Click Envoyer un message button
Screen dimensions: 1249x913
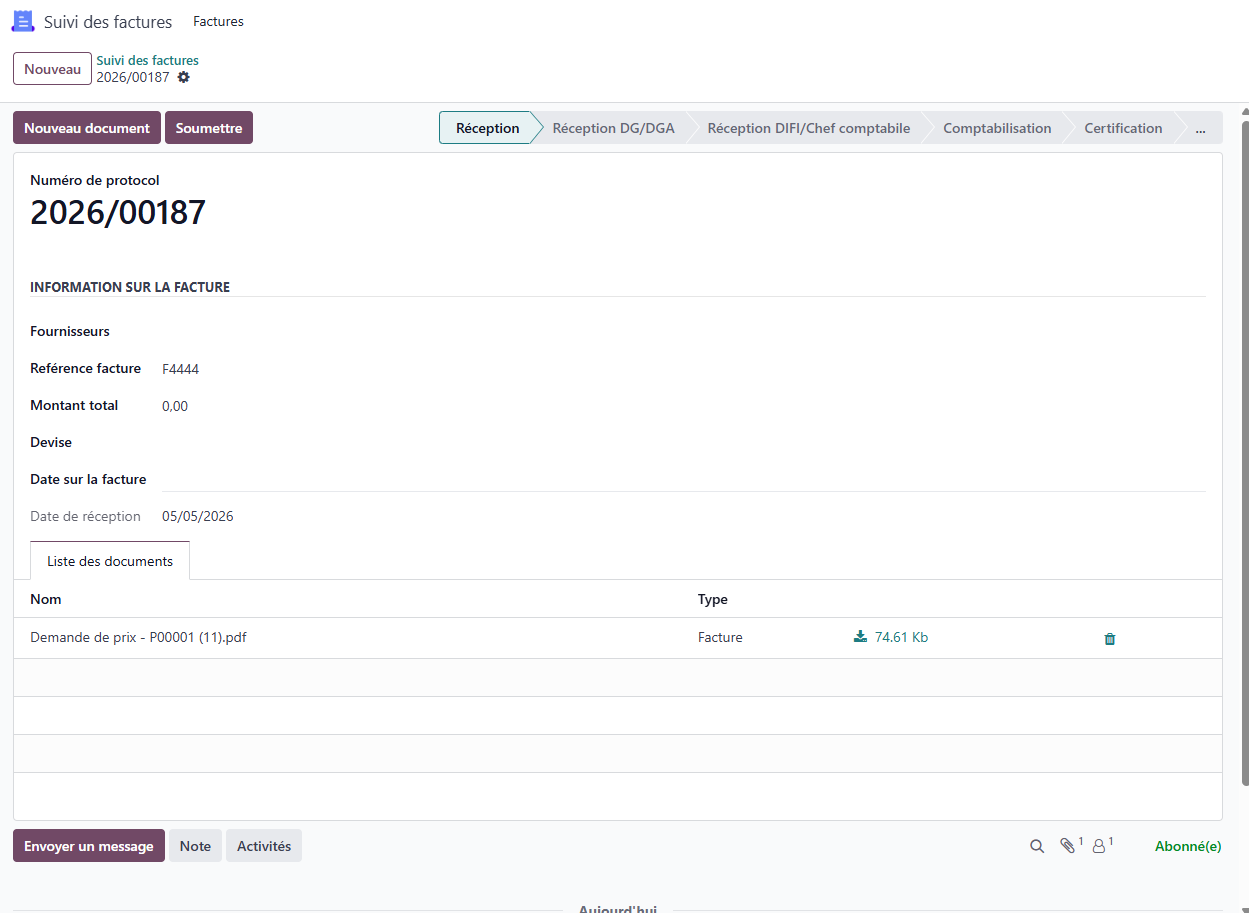[89, 846]
